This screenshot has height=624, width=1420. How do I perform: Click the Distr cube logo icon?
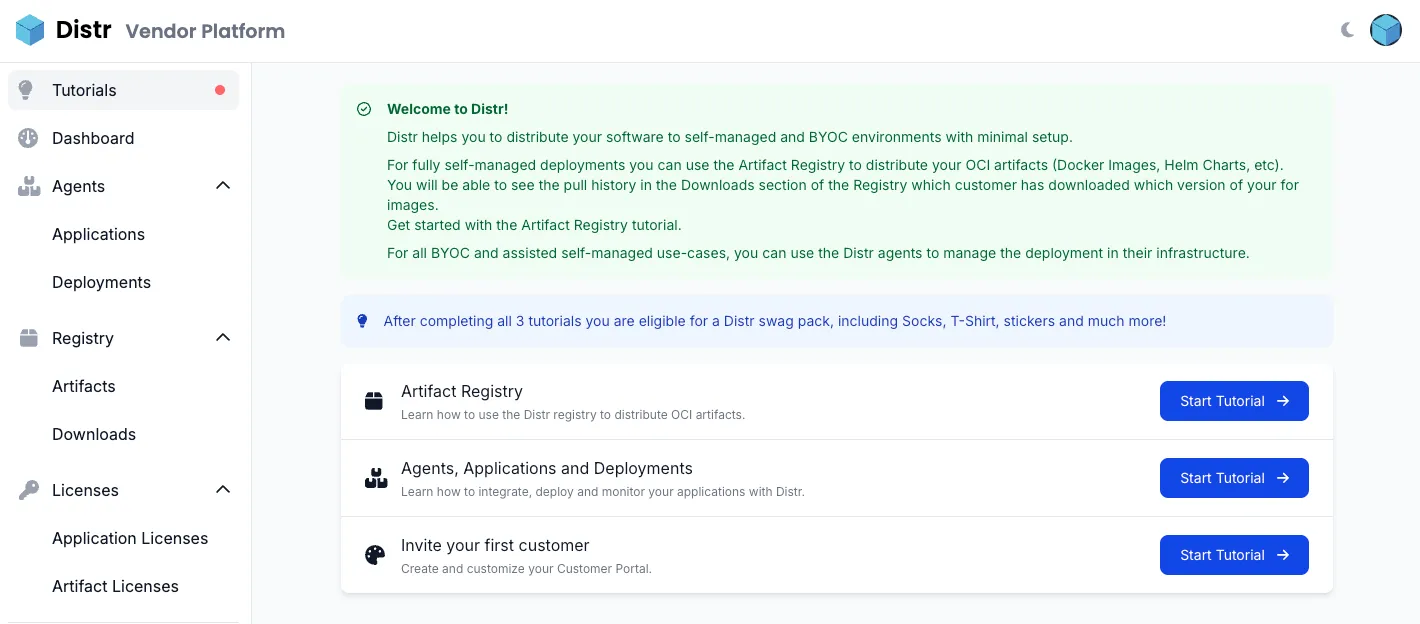coord(30,30)
